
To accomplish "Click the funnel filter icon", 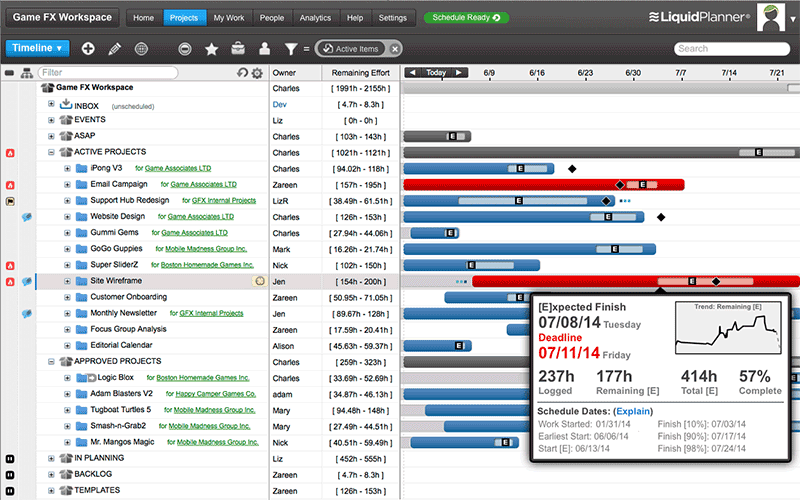I will point(291,48).
